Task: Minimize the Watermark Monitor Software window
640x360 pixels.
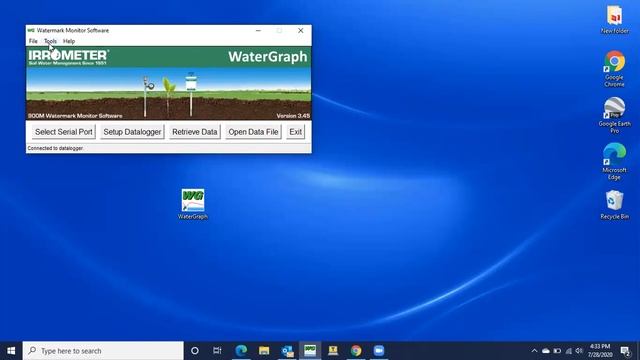Action: click(x=258, y=31)
